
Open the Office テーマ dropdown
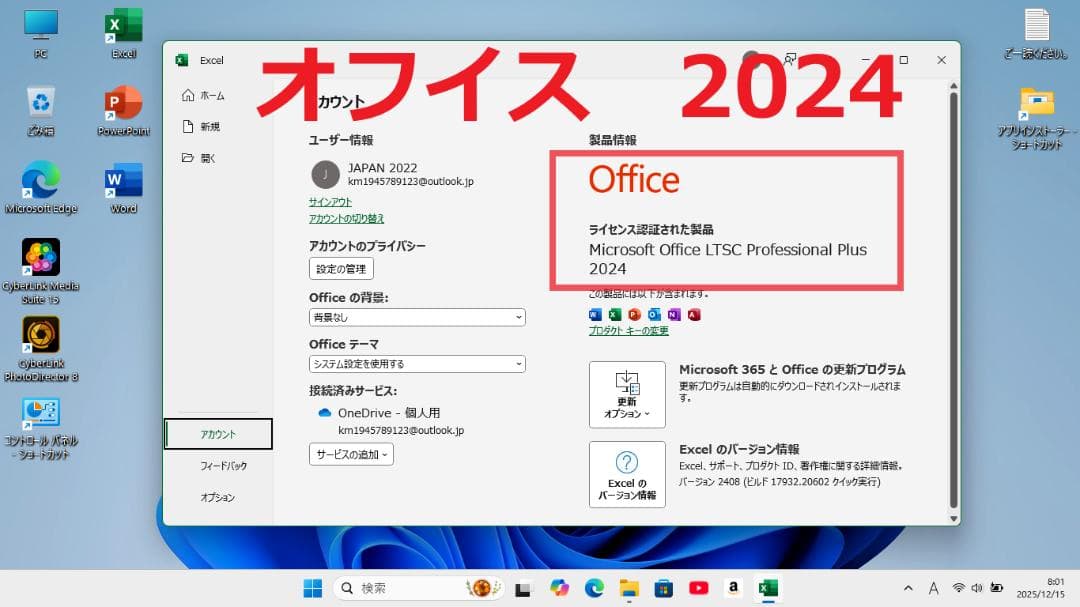coord(417,364)
